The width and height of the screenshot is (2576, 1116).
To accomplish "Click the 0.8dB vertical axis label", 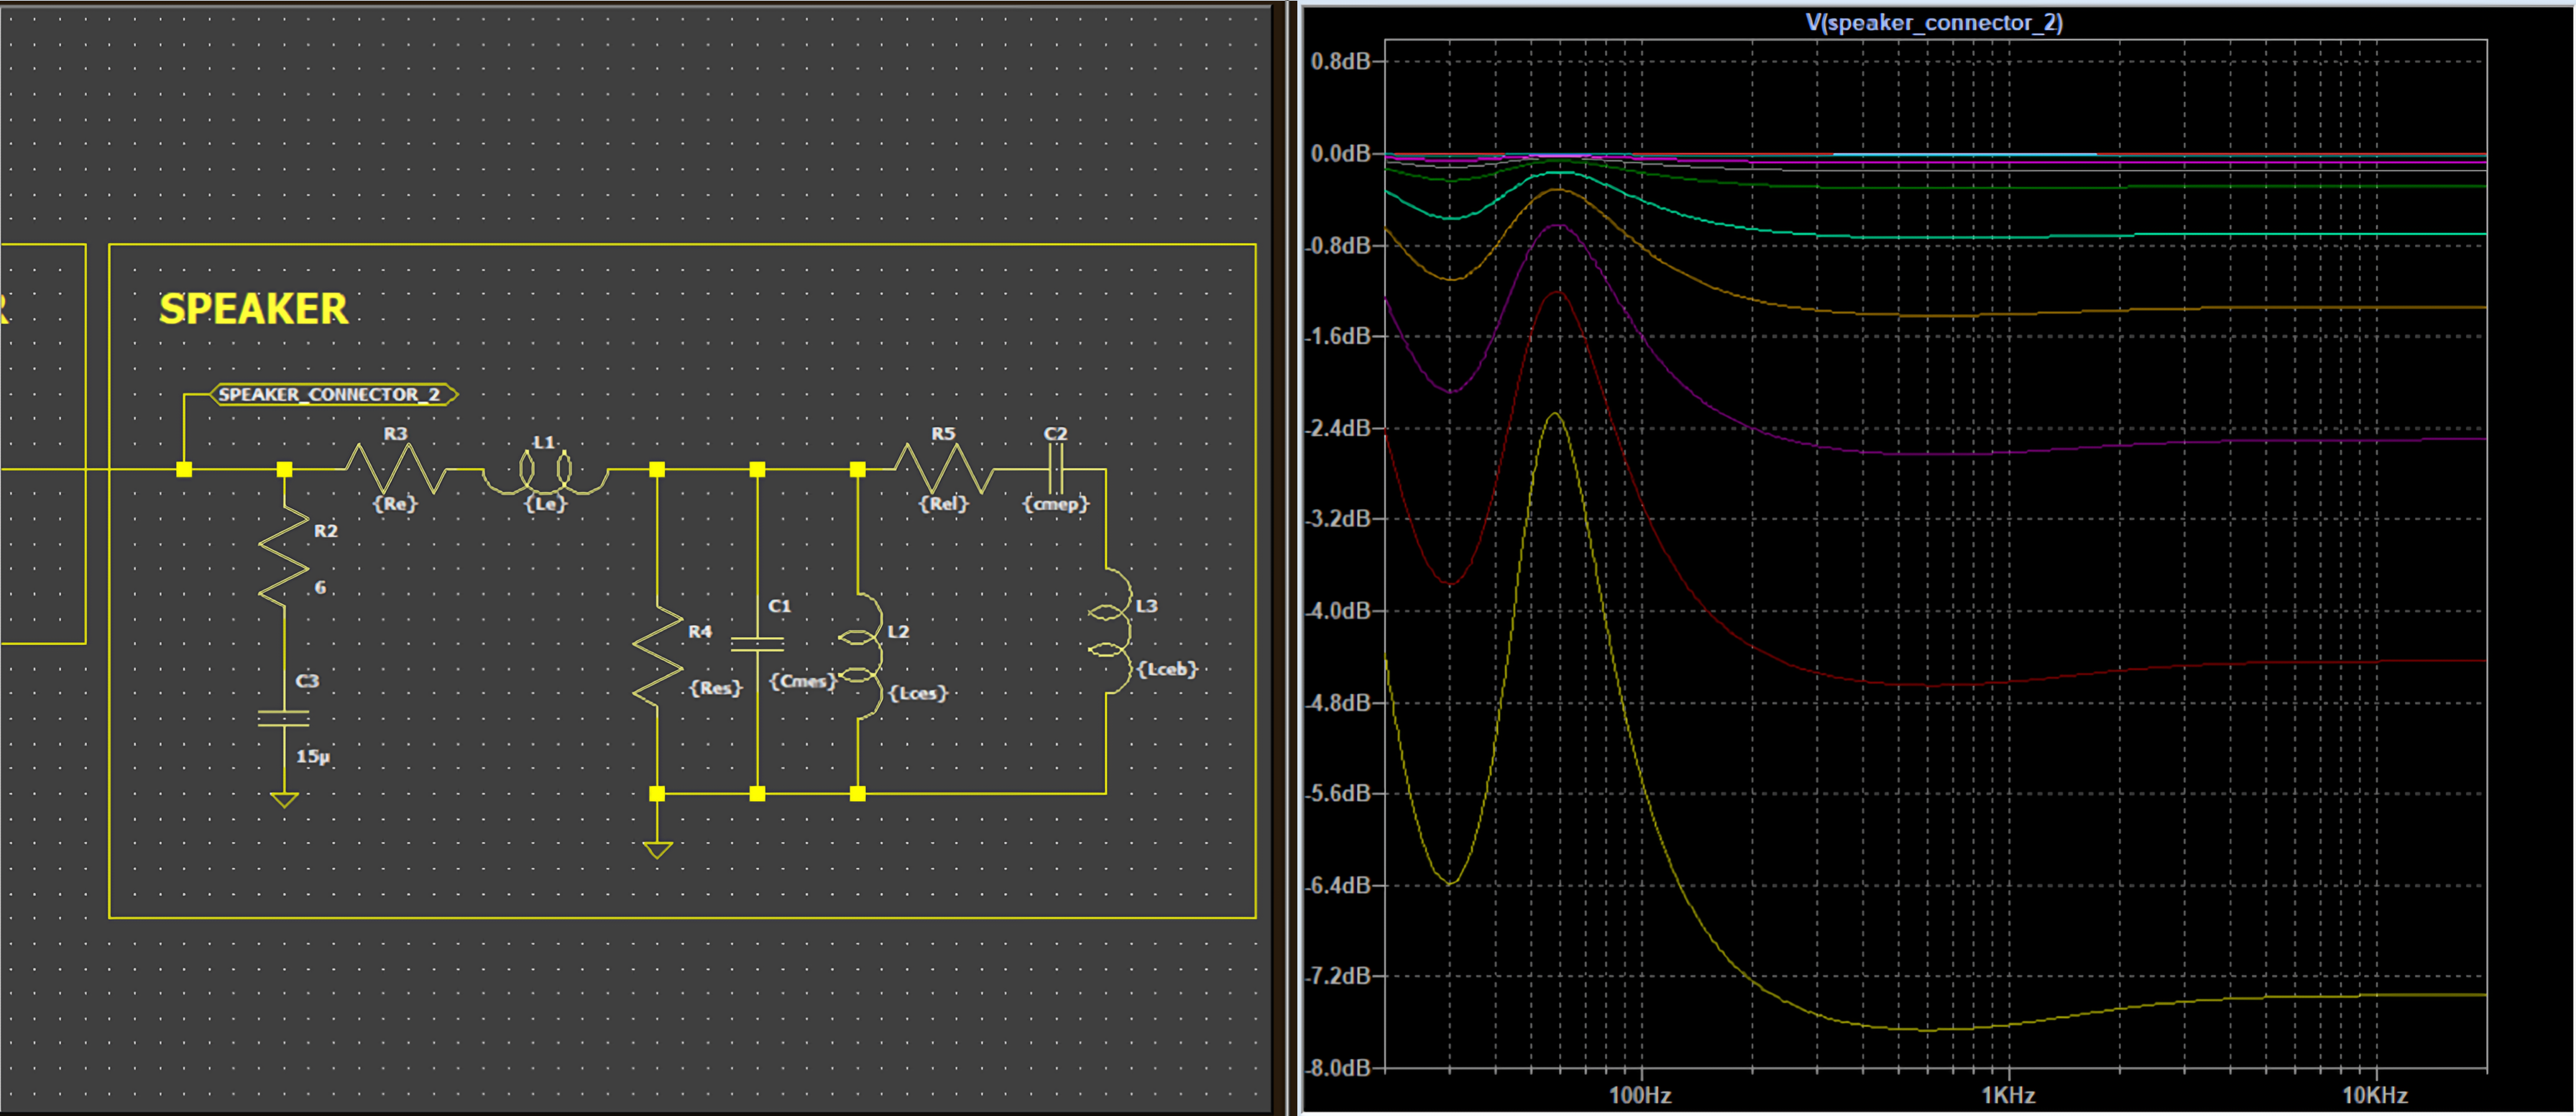I will (x=1340, y=61).
